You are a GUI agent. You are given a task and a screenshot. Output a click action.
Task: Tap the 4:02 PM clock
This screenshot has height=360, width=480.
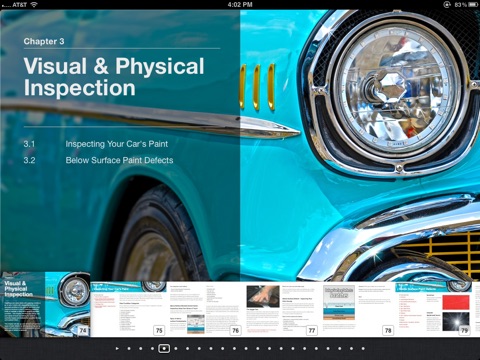click(240, 5)
